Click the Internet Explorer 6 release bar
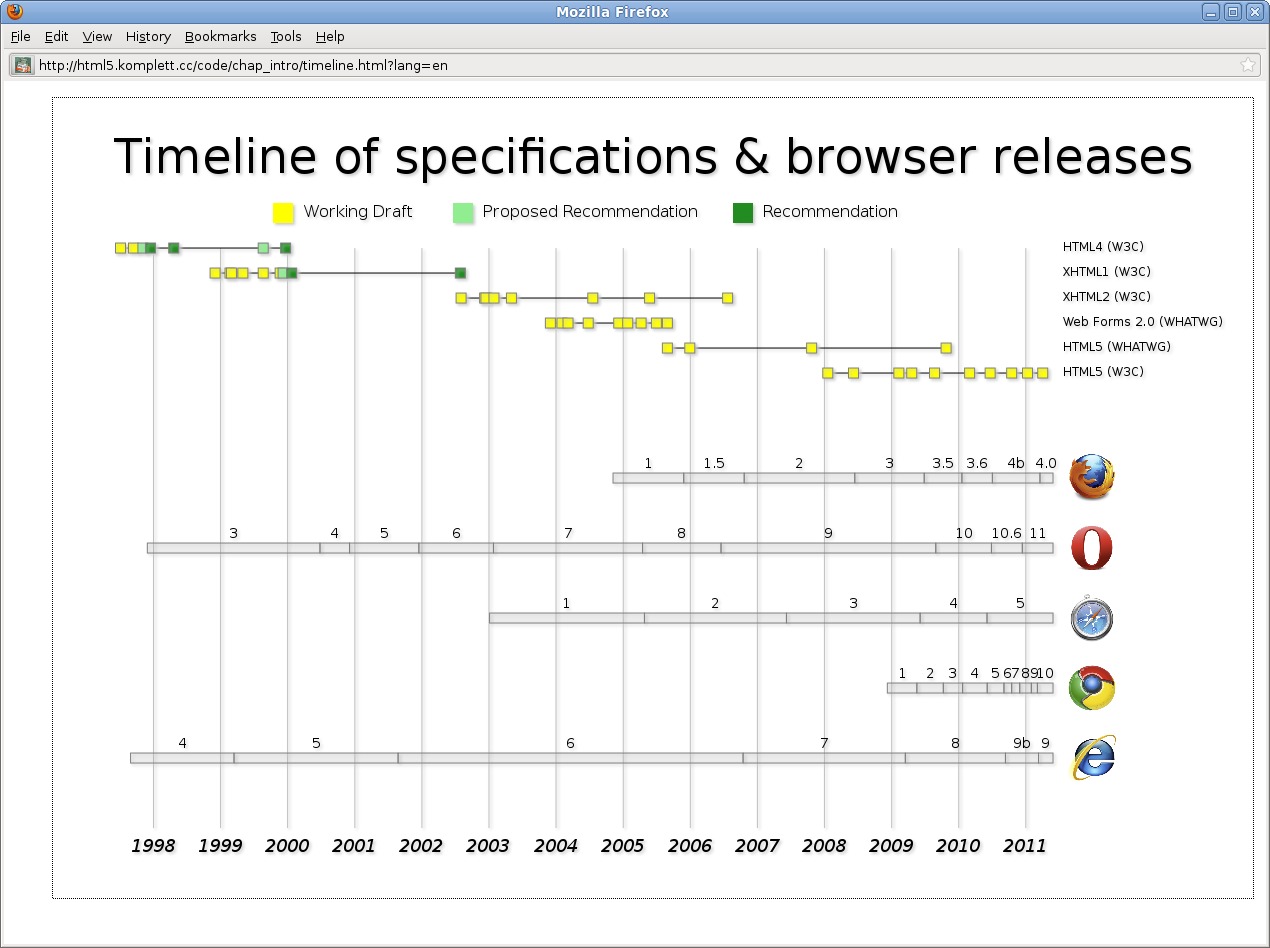1270x948 pixels. pos(570,758)
